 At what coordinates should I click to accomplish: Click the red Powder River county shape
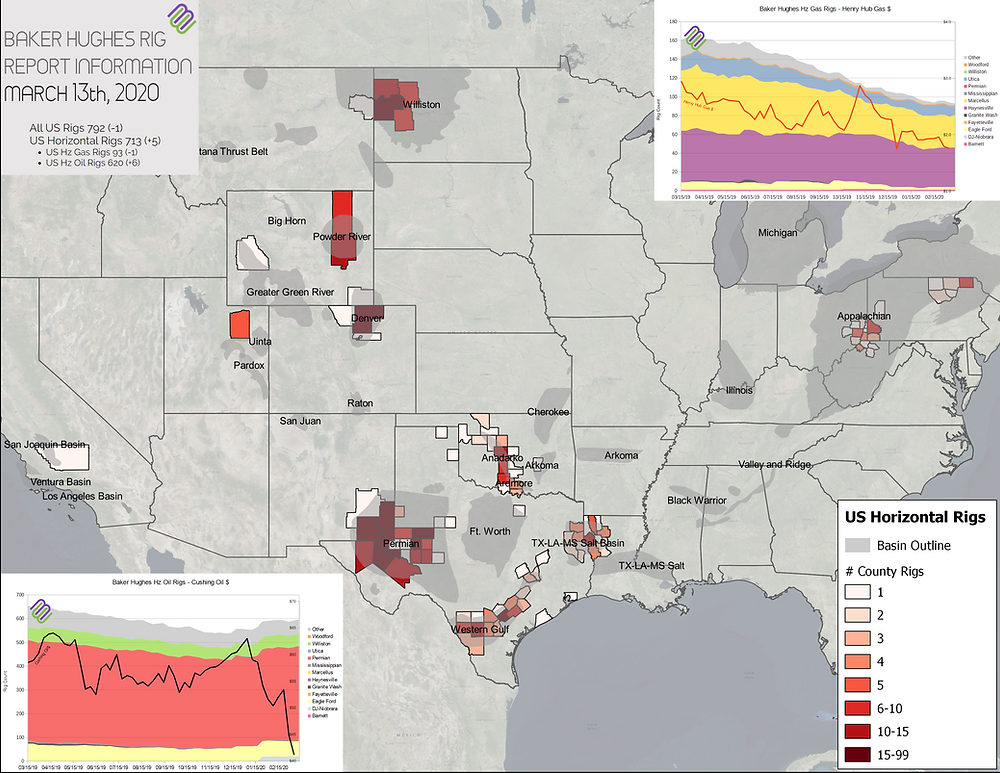pyautogui.click(x=342, y=230)
